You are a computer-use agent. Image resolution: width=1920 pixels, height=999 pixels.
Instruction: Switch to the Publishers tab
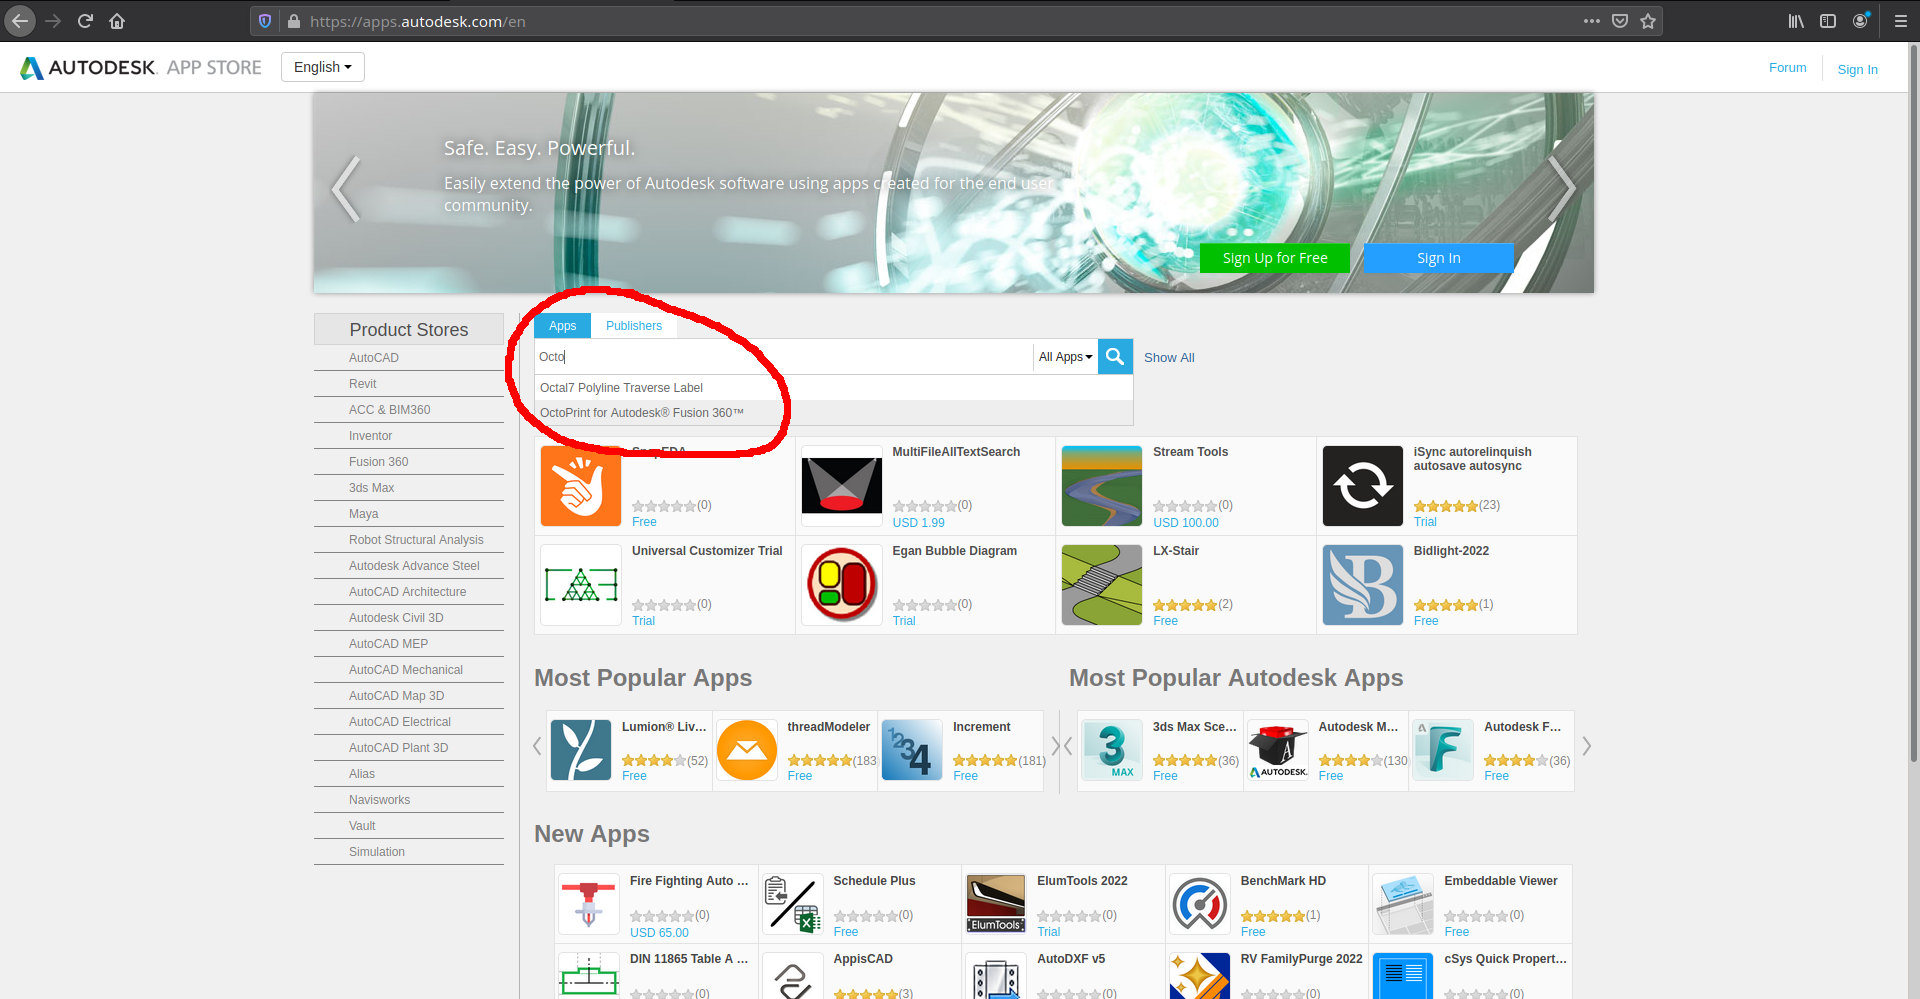click(634, 326)
